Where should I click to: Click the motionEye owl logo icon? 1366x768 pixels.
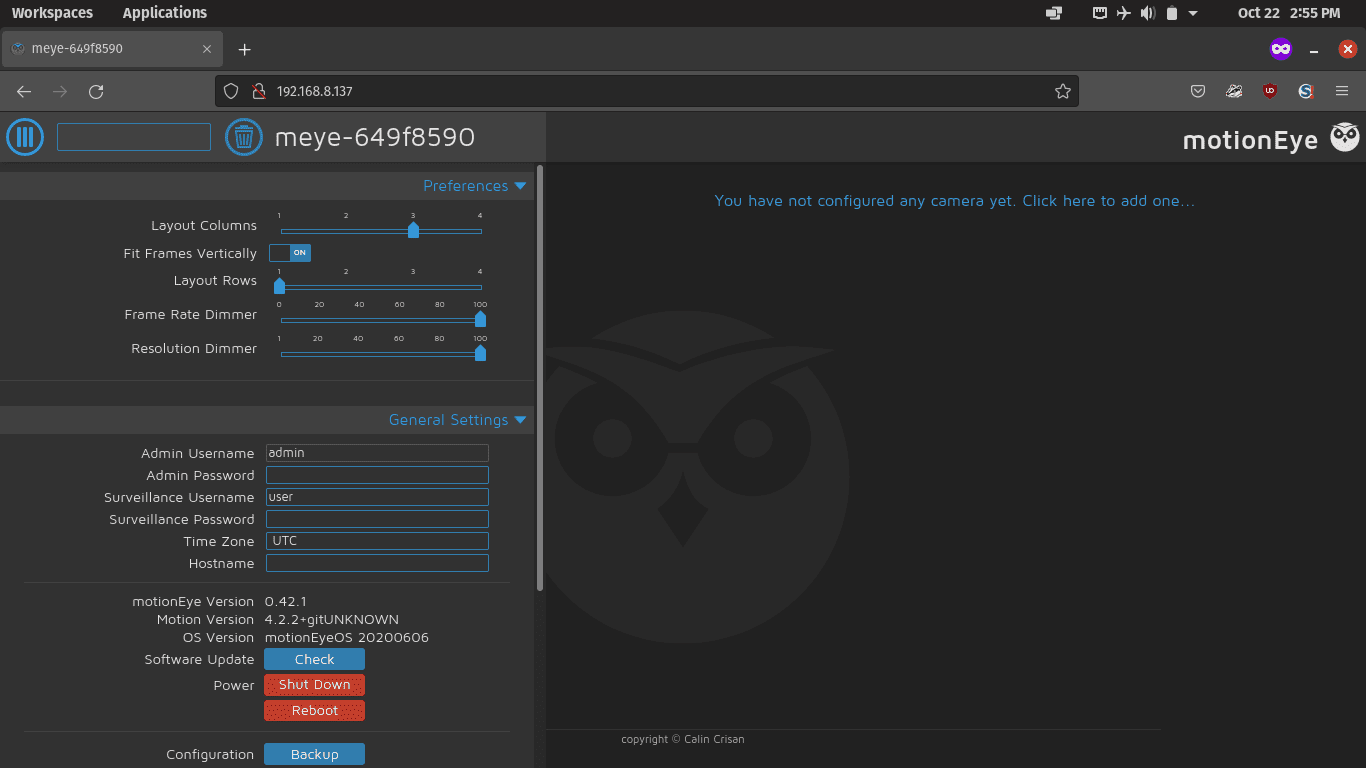click(x=1345, y=138)
